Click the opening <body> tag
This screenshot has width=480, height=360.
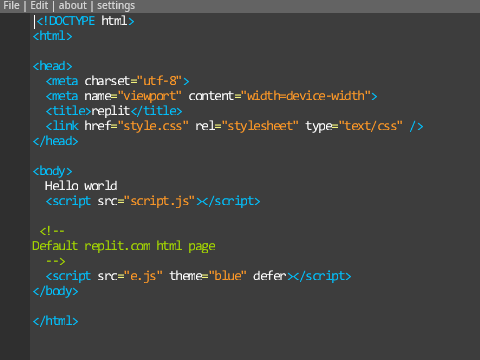pyautogui.click(x=52, y=171)
